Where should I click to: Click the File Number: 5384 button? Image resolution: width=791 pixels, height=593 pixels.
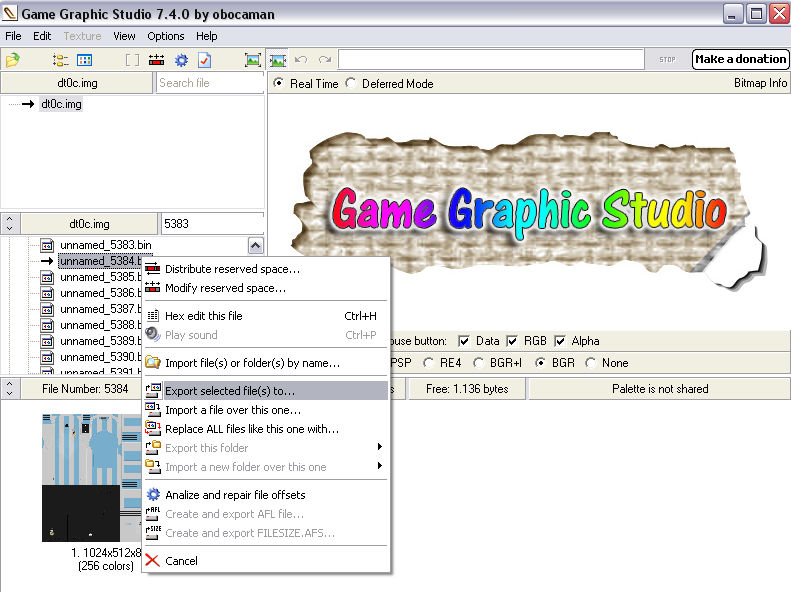pos(85,389)
